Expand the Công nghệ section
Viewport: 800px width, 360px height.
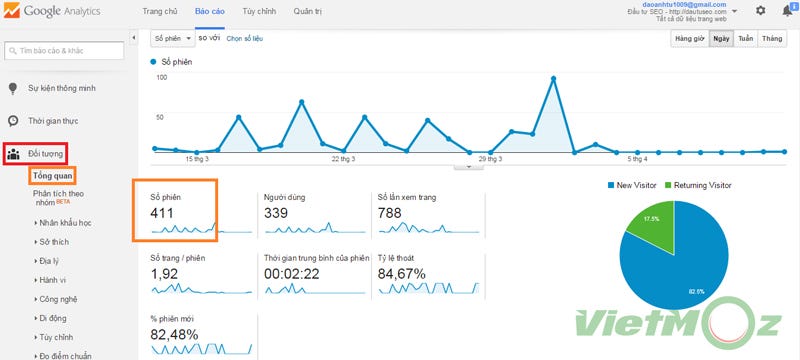56,299
